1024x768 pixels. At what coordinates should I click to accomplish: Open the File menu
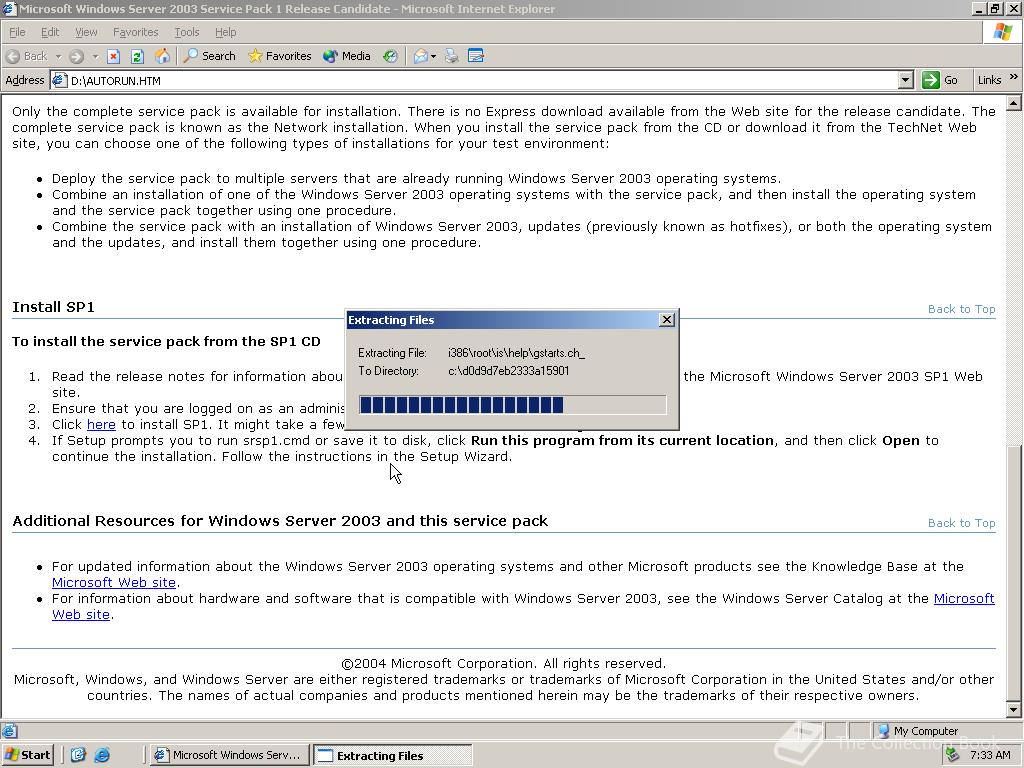[17, 32]
